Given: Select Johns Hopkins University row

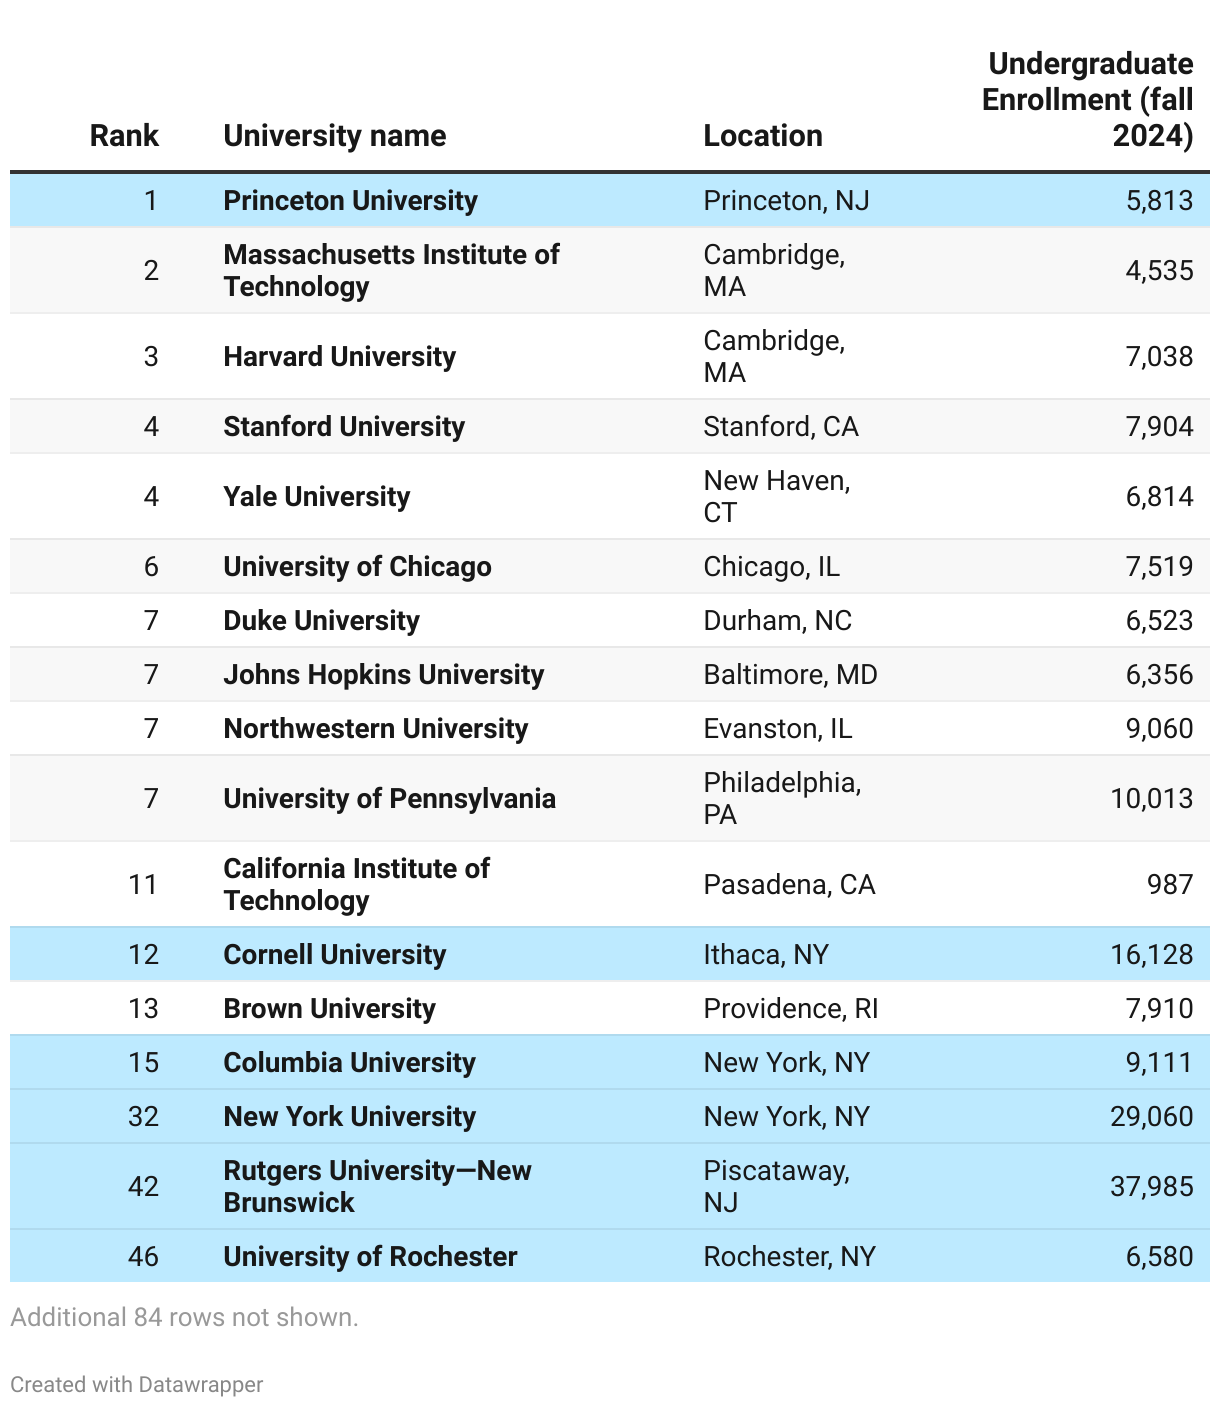Looking at the screenshot, I should tap(610, 674).
